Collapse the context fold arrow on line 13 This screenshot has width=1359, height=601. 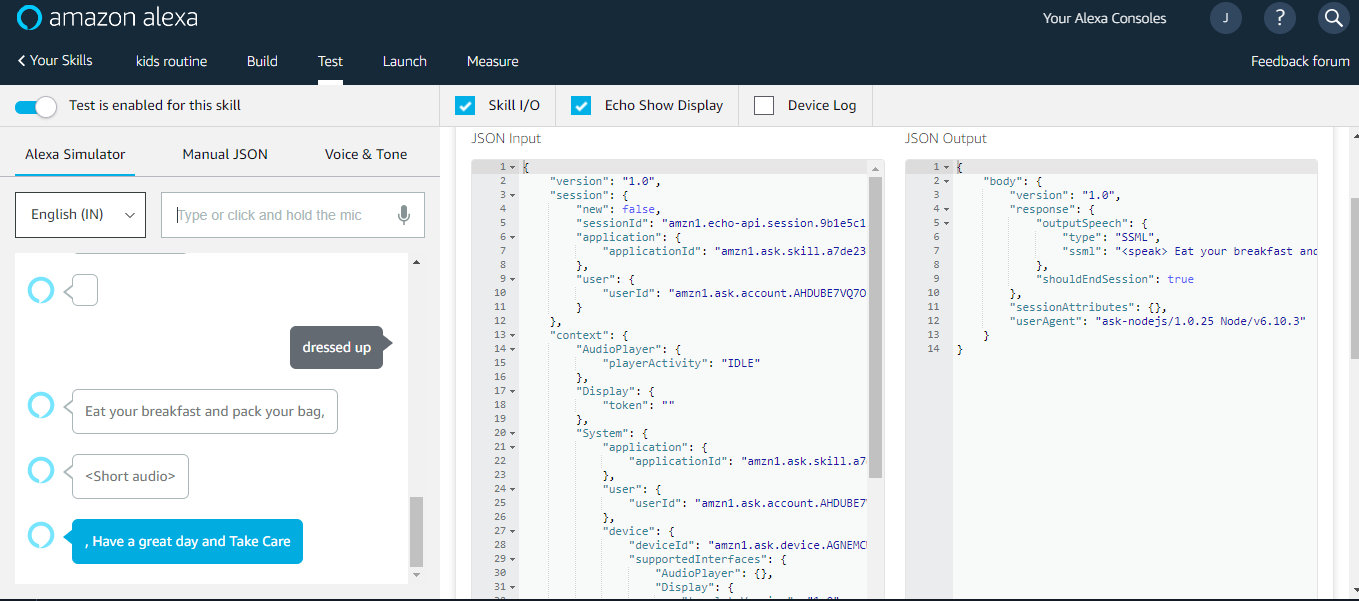click(x=512, y=335)
